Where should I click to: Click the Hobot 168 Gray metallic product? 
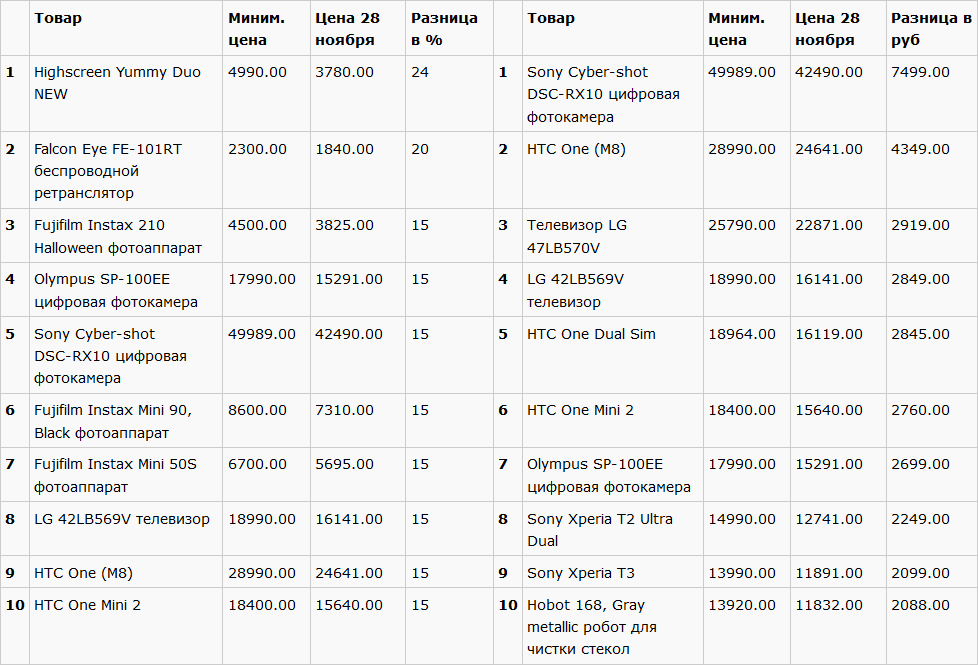[592, 627]
